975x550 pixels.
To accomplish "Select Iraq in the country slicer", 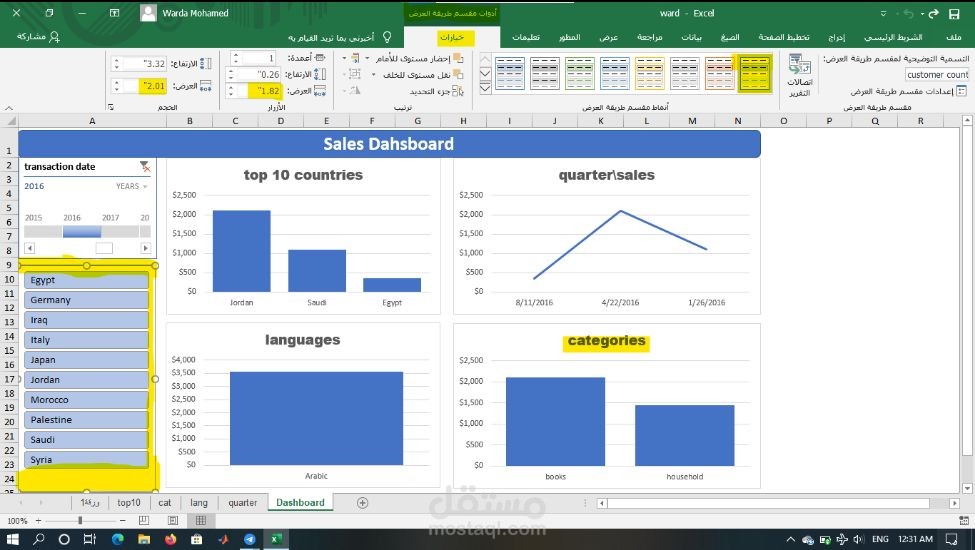I will (x=86, y=320).
